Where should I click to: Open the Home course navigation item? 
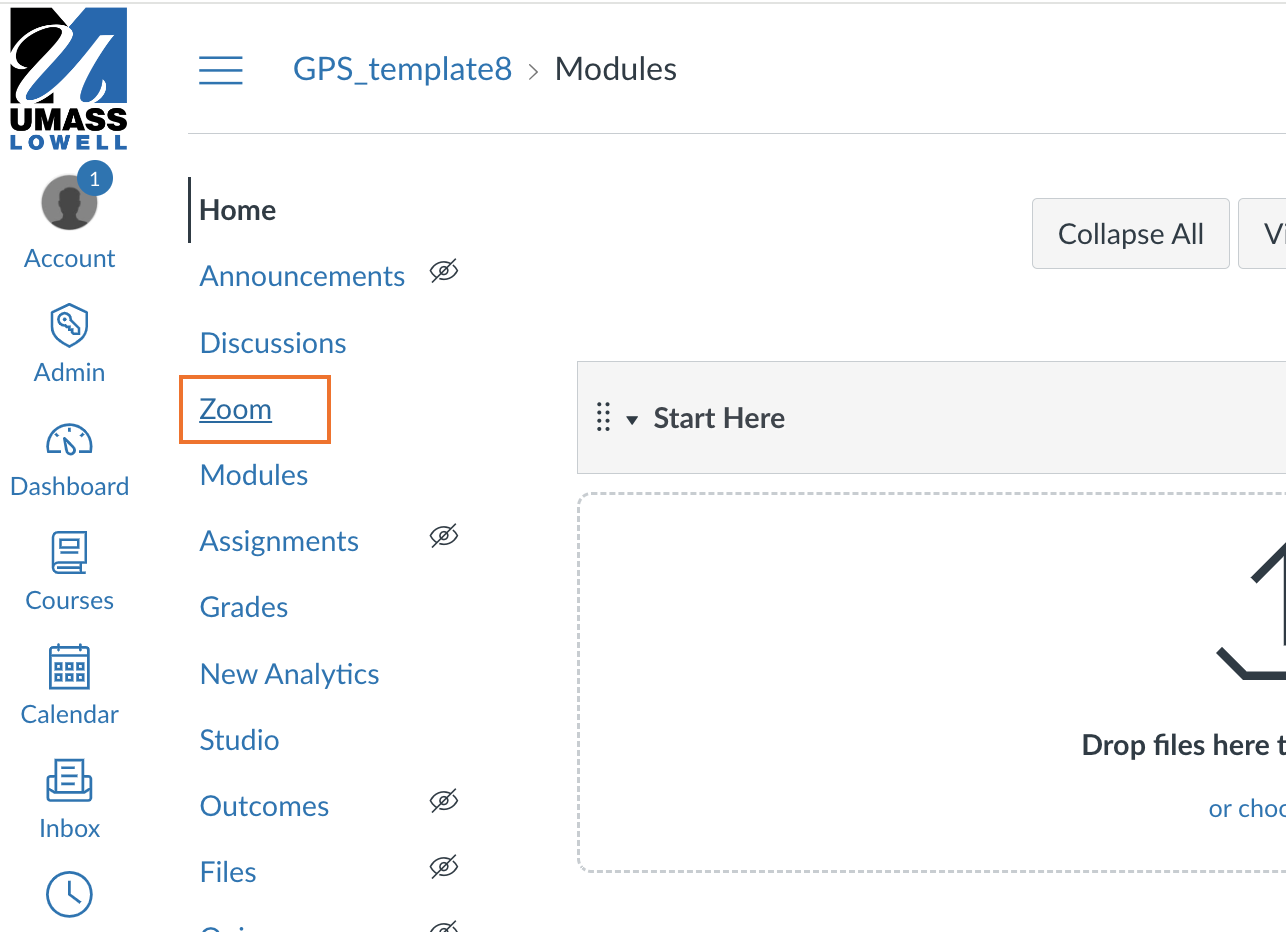pos(238,210)
